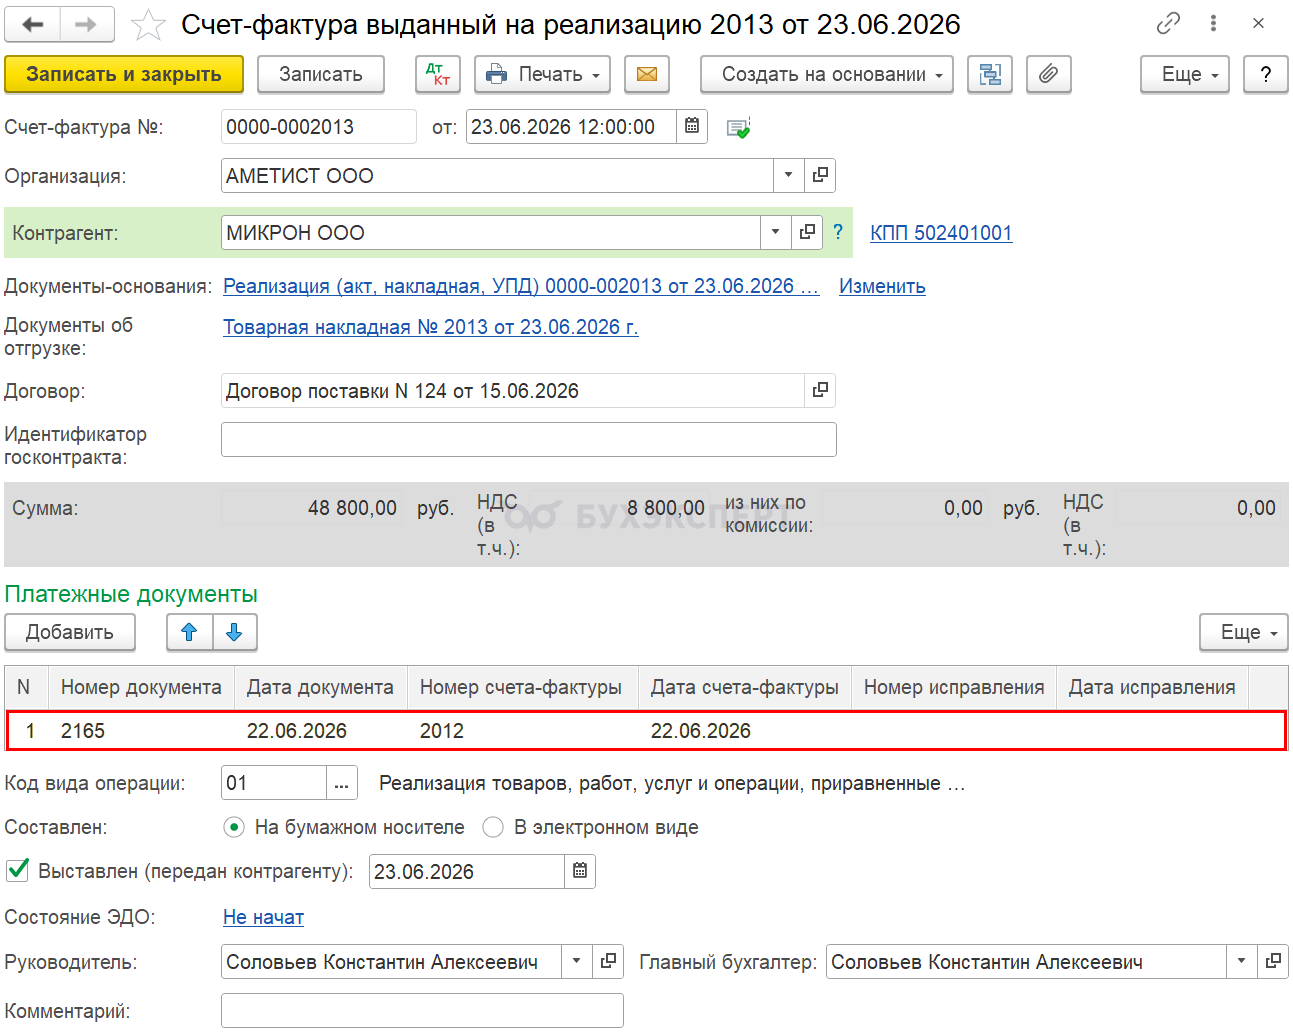Image resolution: width=1293 pixels, height=1034 pixels.
Task: Click the envelope email icon
Action: pyautogui.click(x=647, y=74)
